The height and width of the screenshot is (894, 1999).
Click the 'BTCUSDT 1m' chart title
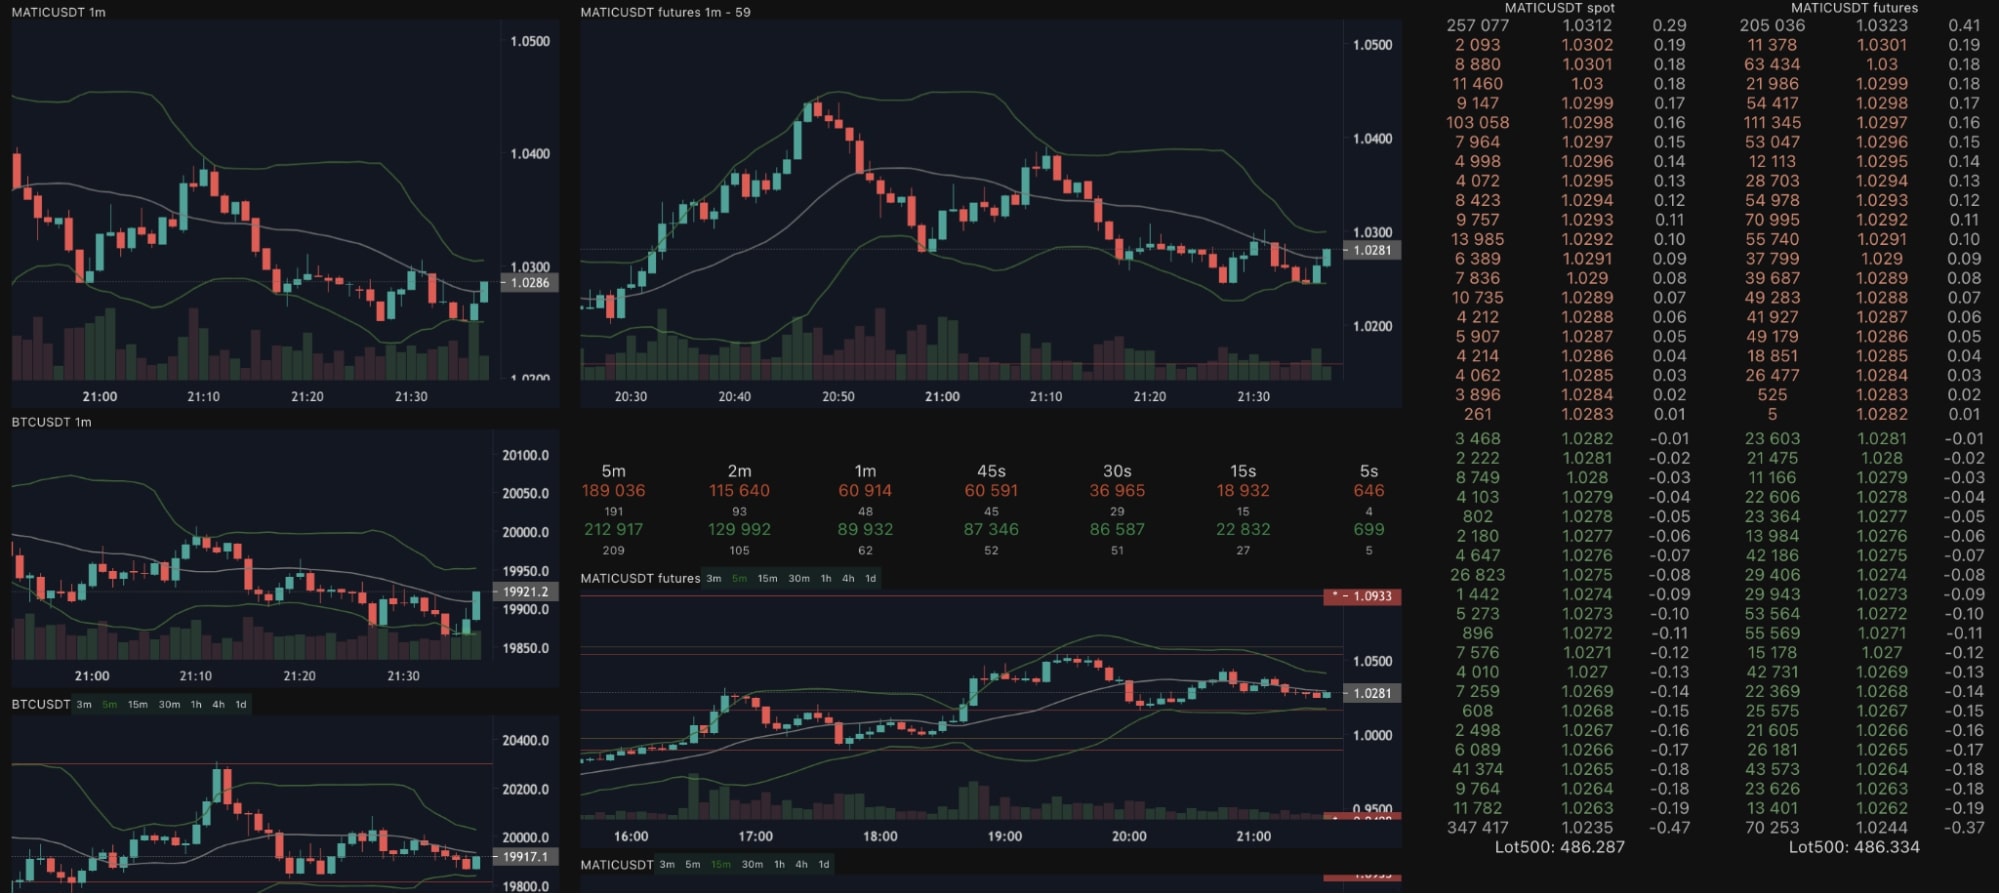coord(51,422)
